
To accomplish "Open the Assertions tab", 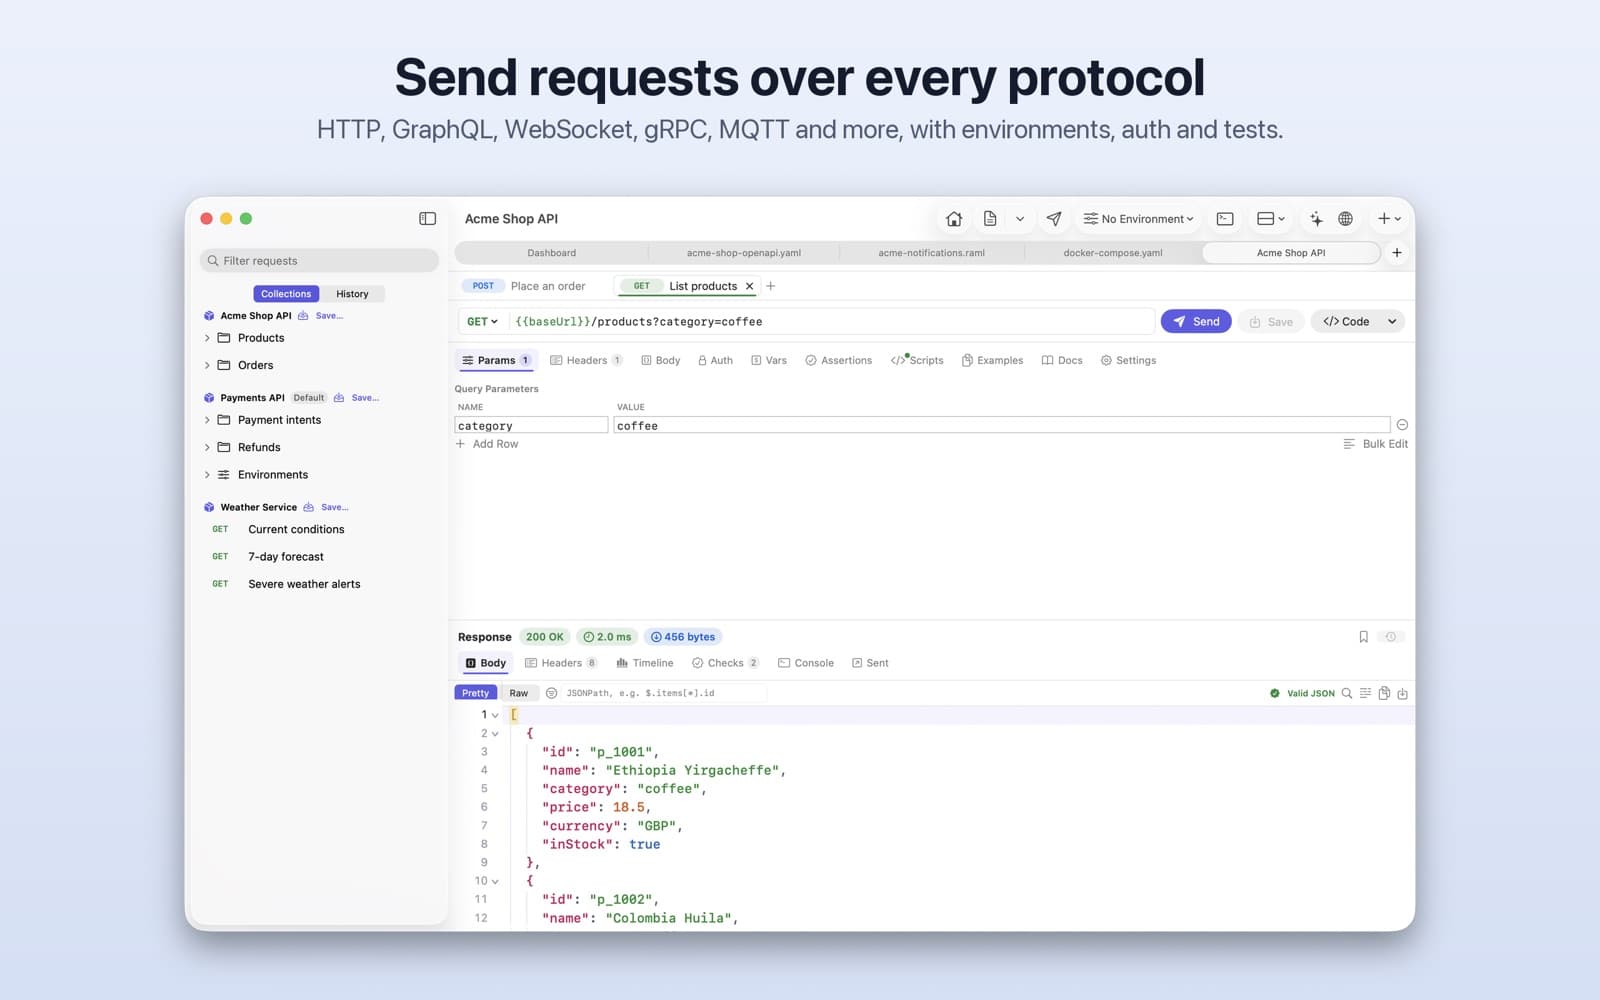I will [x=838, y=361].
